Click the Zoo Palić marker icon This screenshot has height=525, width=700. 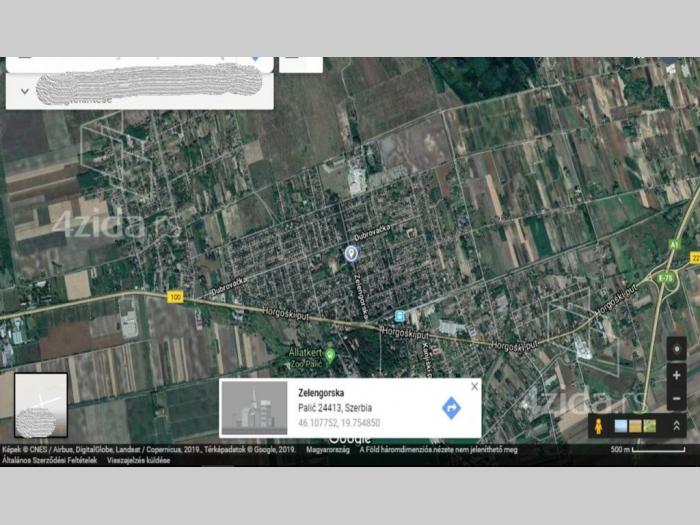pyautogui.click(x=330, y=354)
